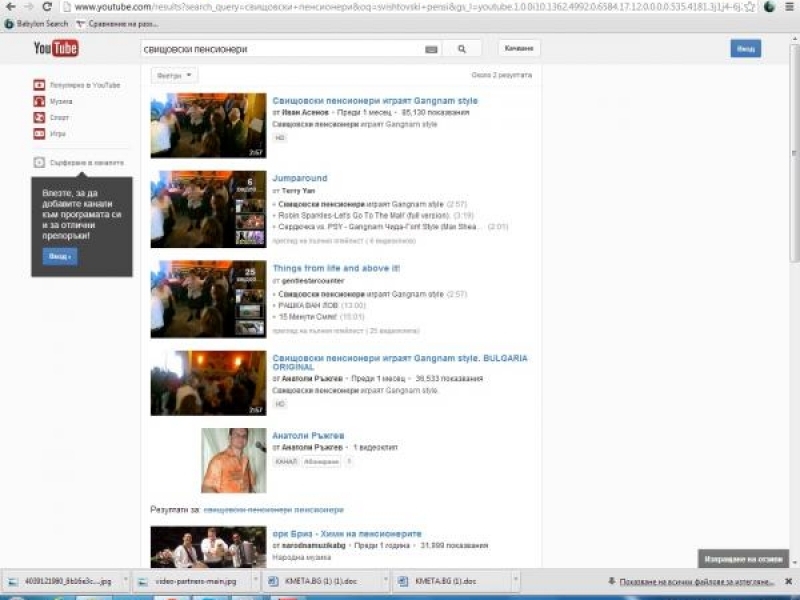Open the first result's video thumbnail
This screenshot has height=600, width=800.
[208, 126]
